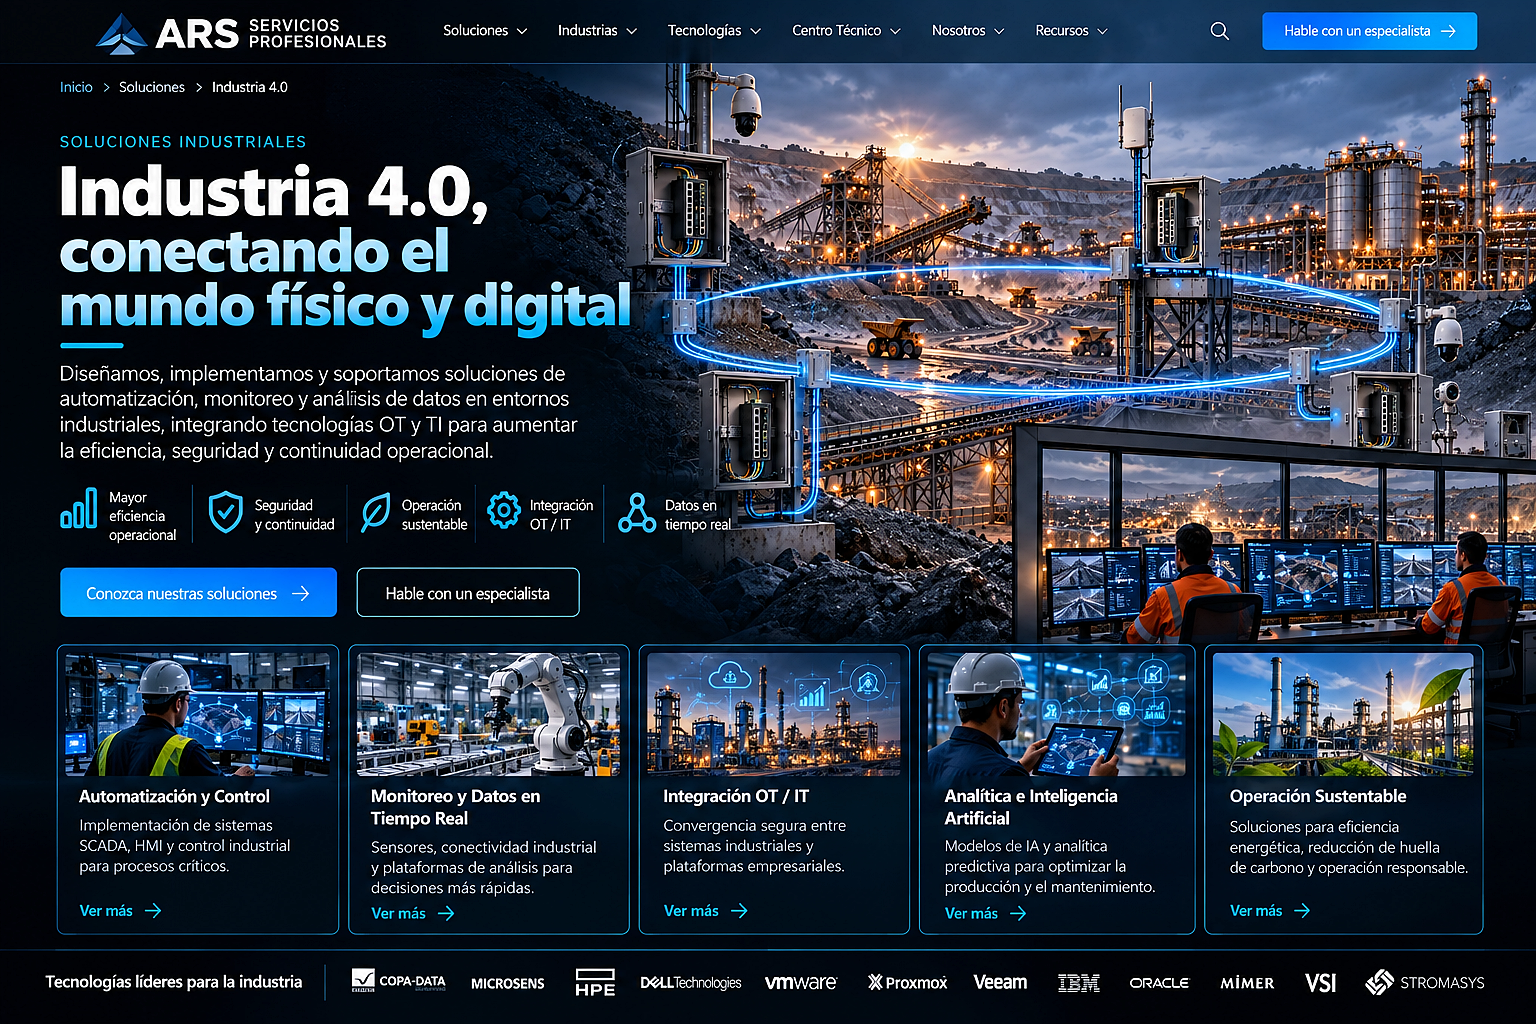
Task: Click the shield Seguridad y continuidad icon
Action: (x=225, y=512)
